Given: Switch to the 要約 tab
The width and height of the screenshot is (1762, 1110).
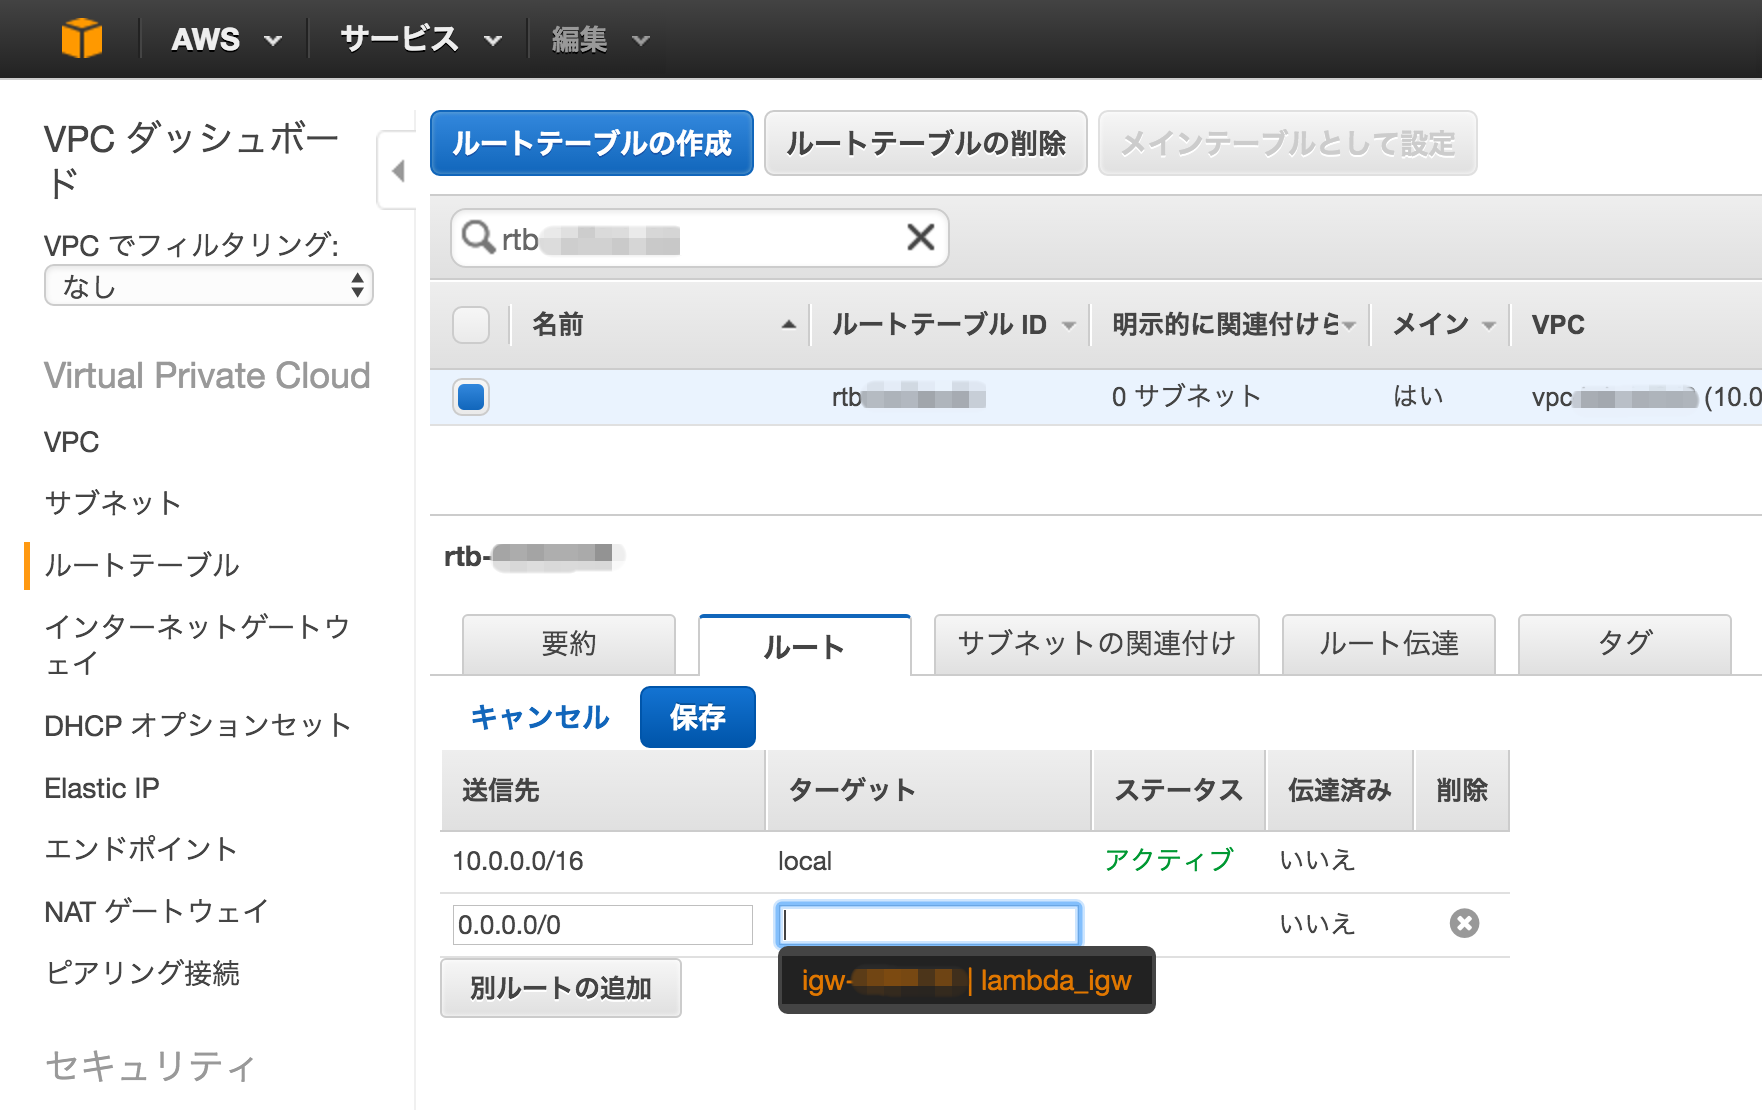Looking at the screenshot, I should pos(568,644).
